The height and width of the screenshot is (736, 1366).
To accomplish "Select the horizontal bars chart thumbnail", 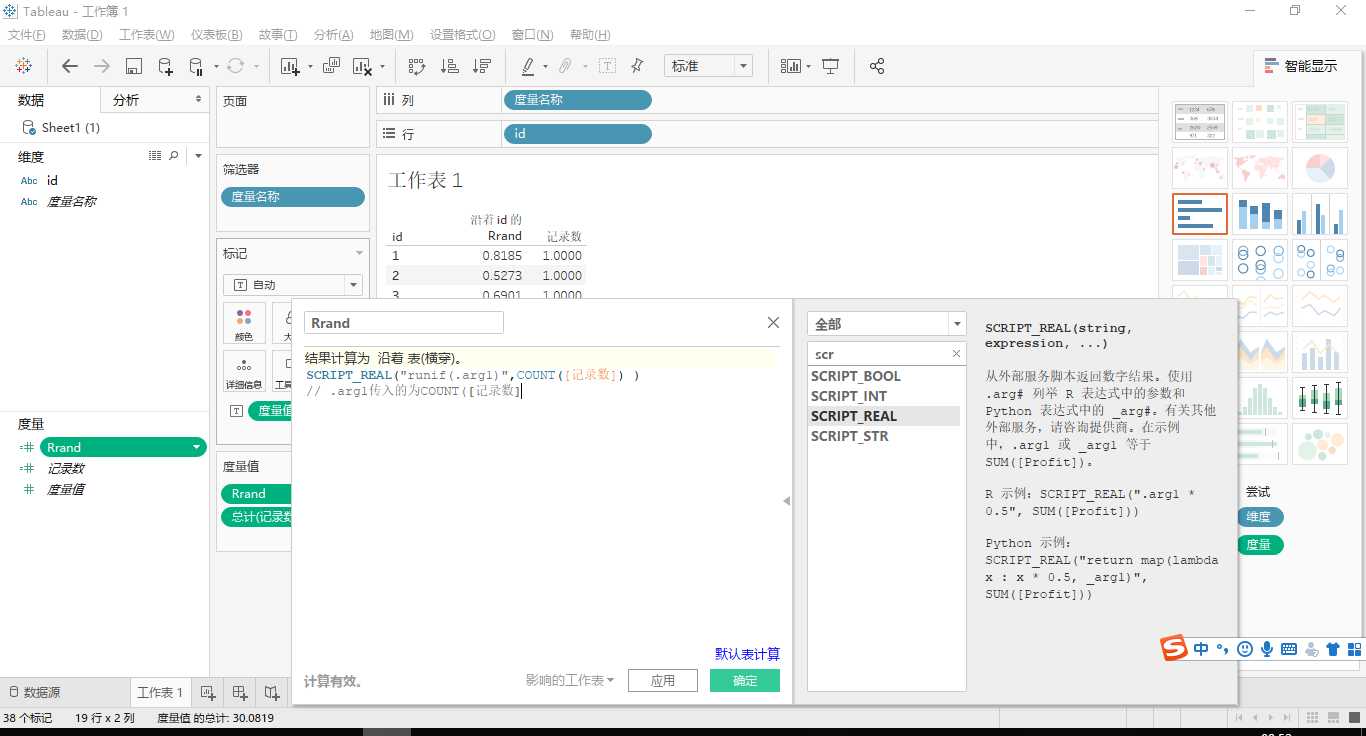I will 1200,214.
